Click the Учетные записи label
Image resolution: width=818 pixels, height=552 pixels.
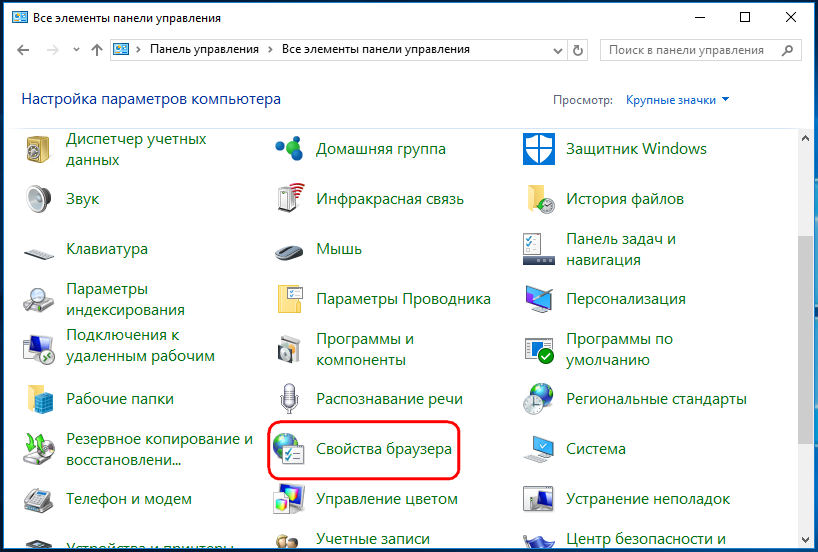click(373, 539)
